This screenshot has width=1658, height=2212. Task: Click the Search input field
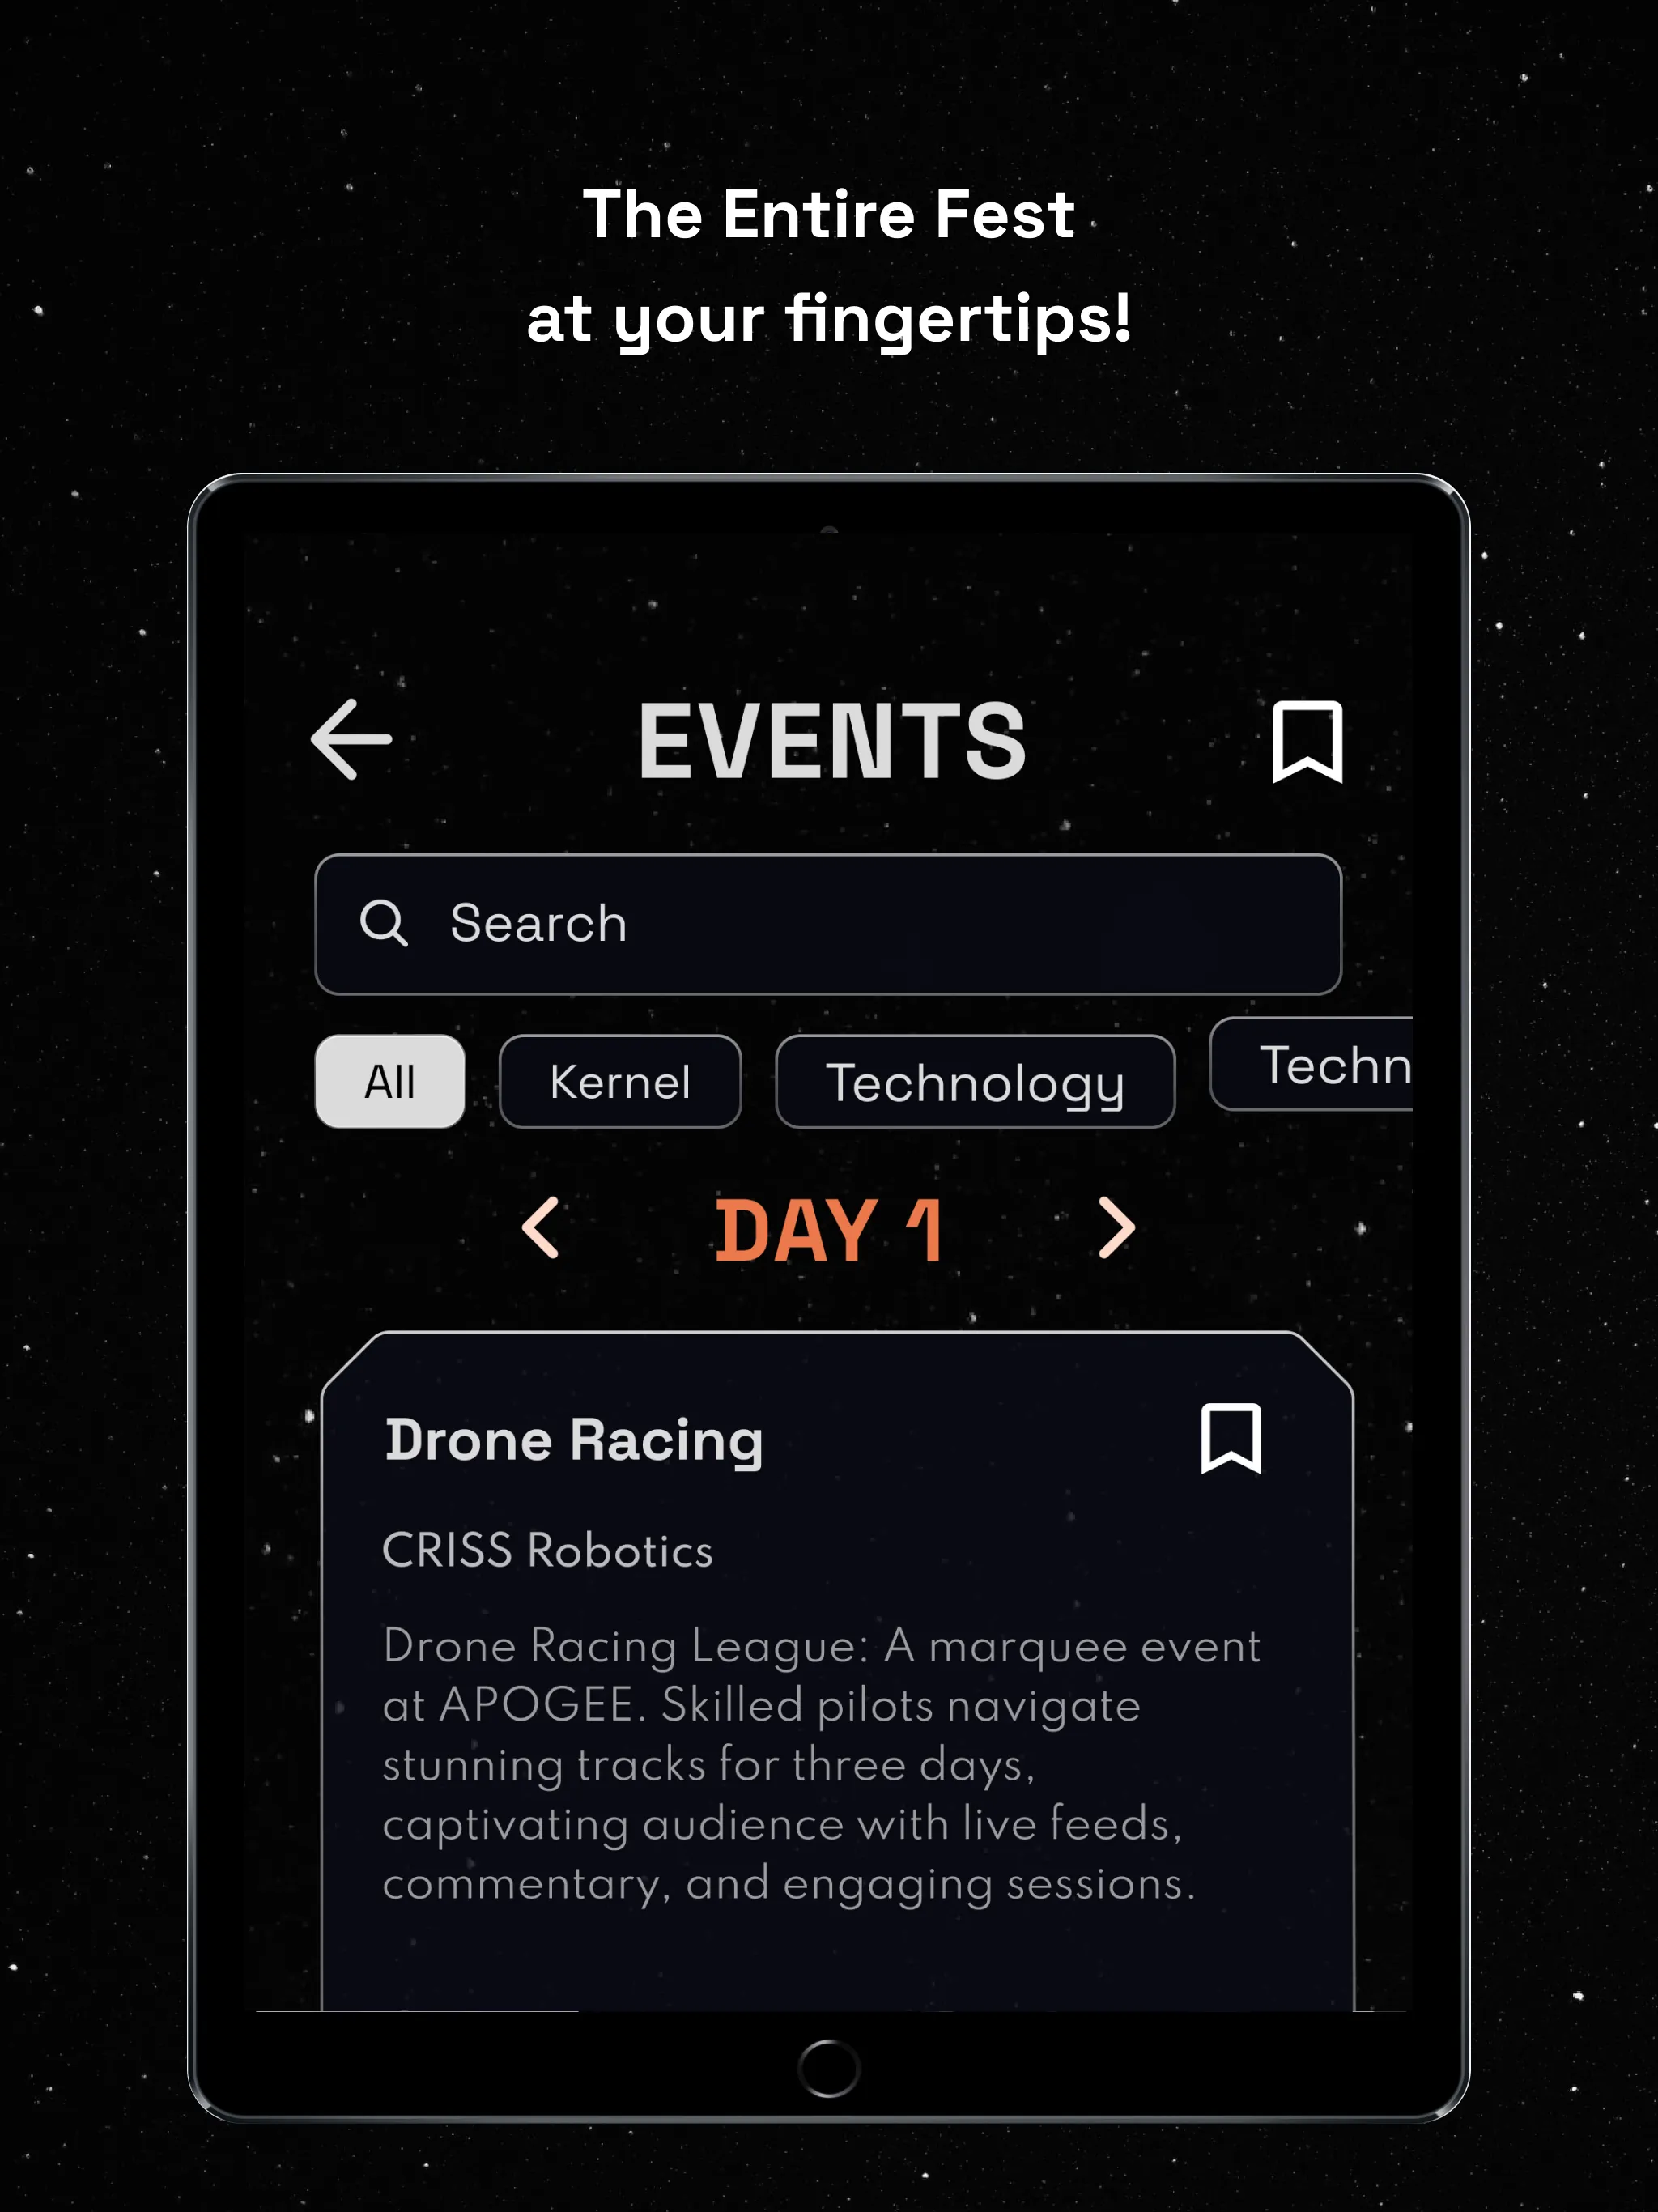point(827,923)
